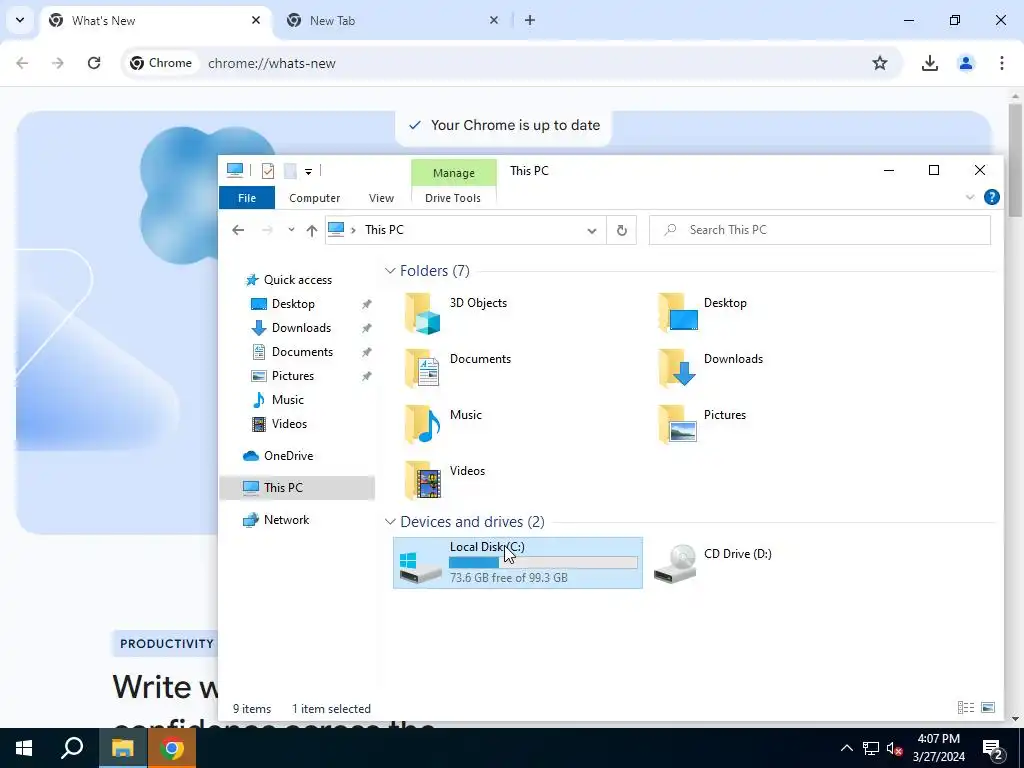Reload the Chrome page
This screenshot has height=768, width=1024.
pyautogui.click(x=94, y=63)
